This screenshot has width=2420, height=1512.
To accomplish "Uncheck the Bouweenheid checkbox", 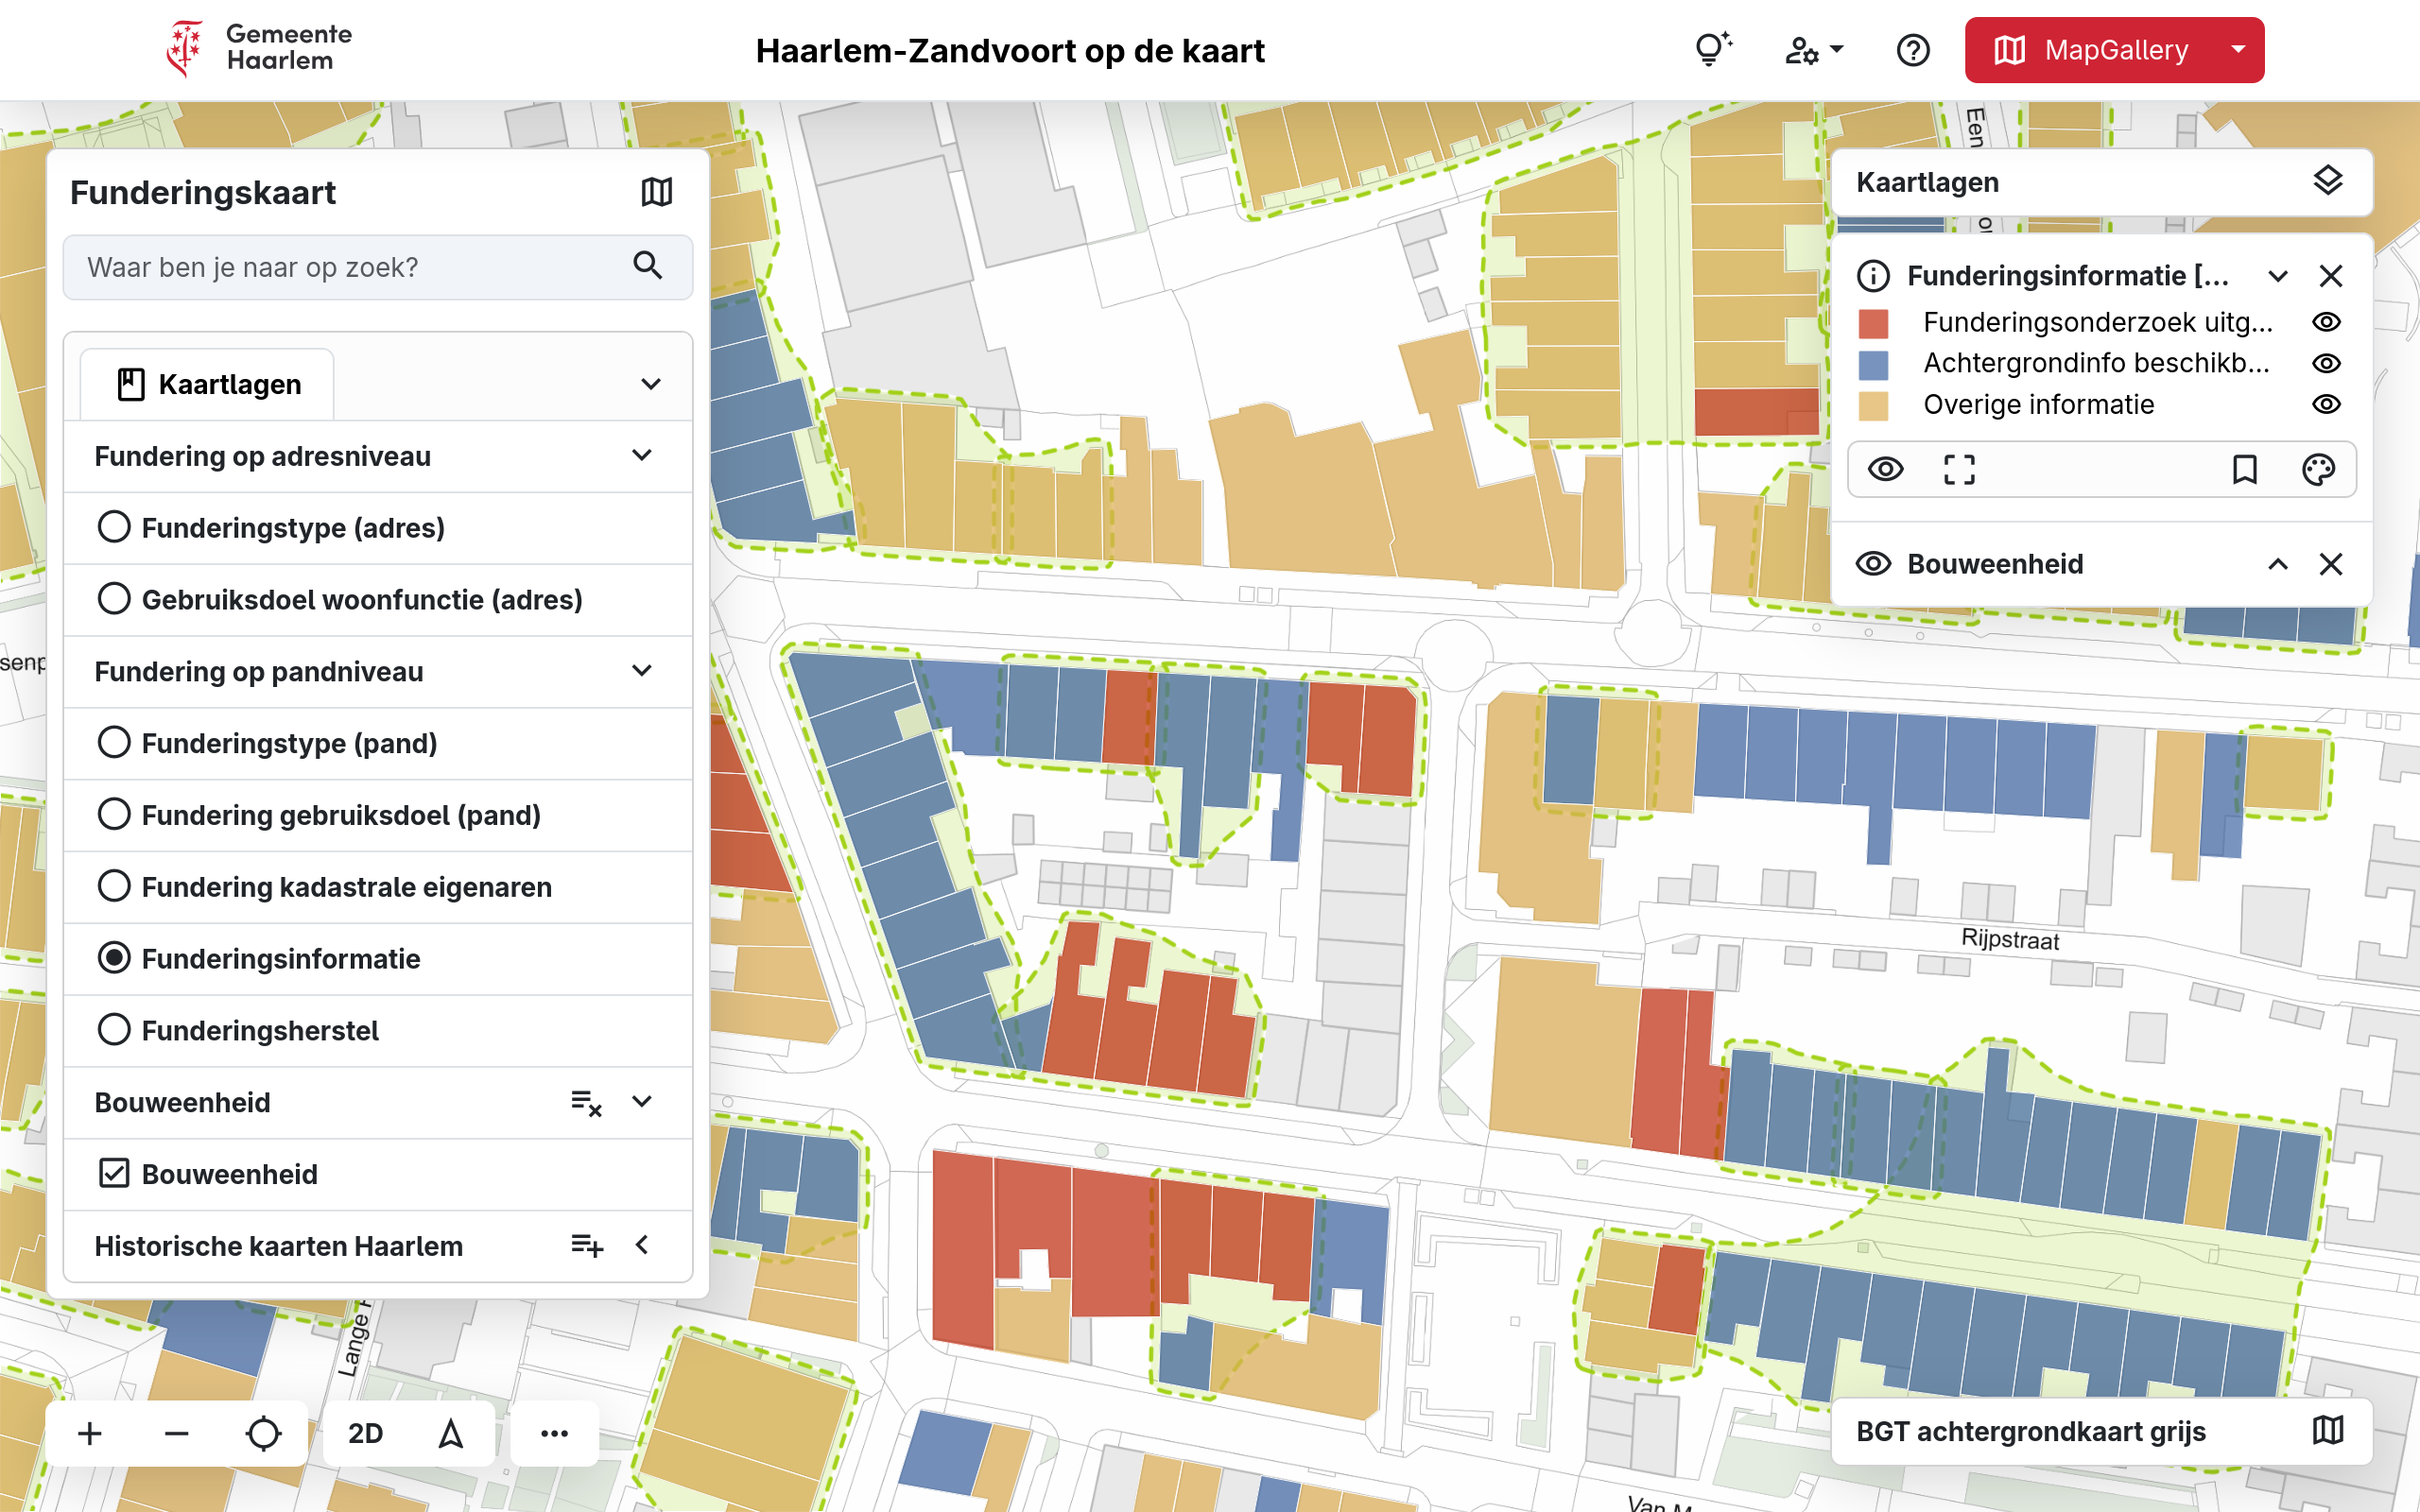I will click(x=114, y=1173).
